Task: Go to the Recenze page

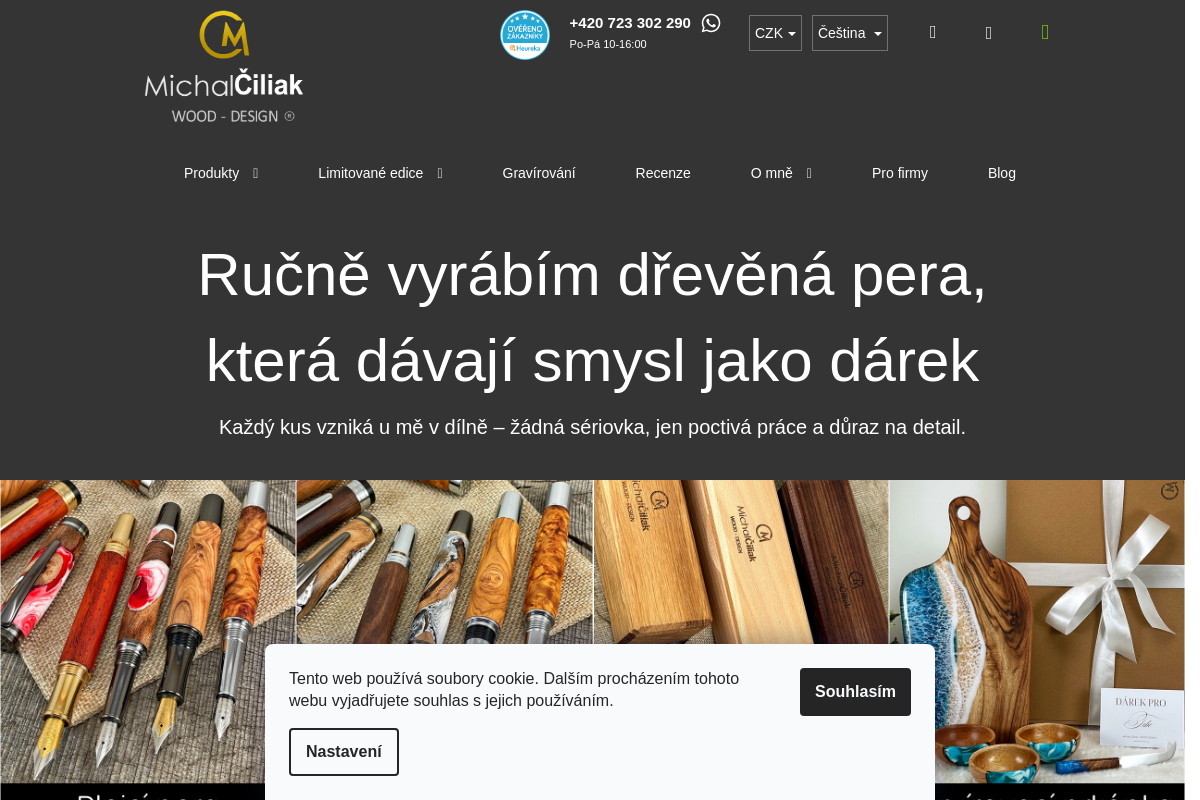Action: [663, 173]
